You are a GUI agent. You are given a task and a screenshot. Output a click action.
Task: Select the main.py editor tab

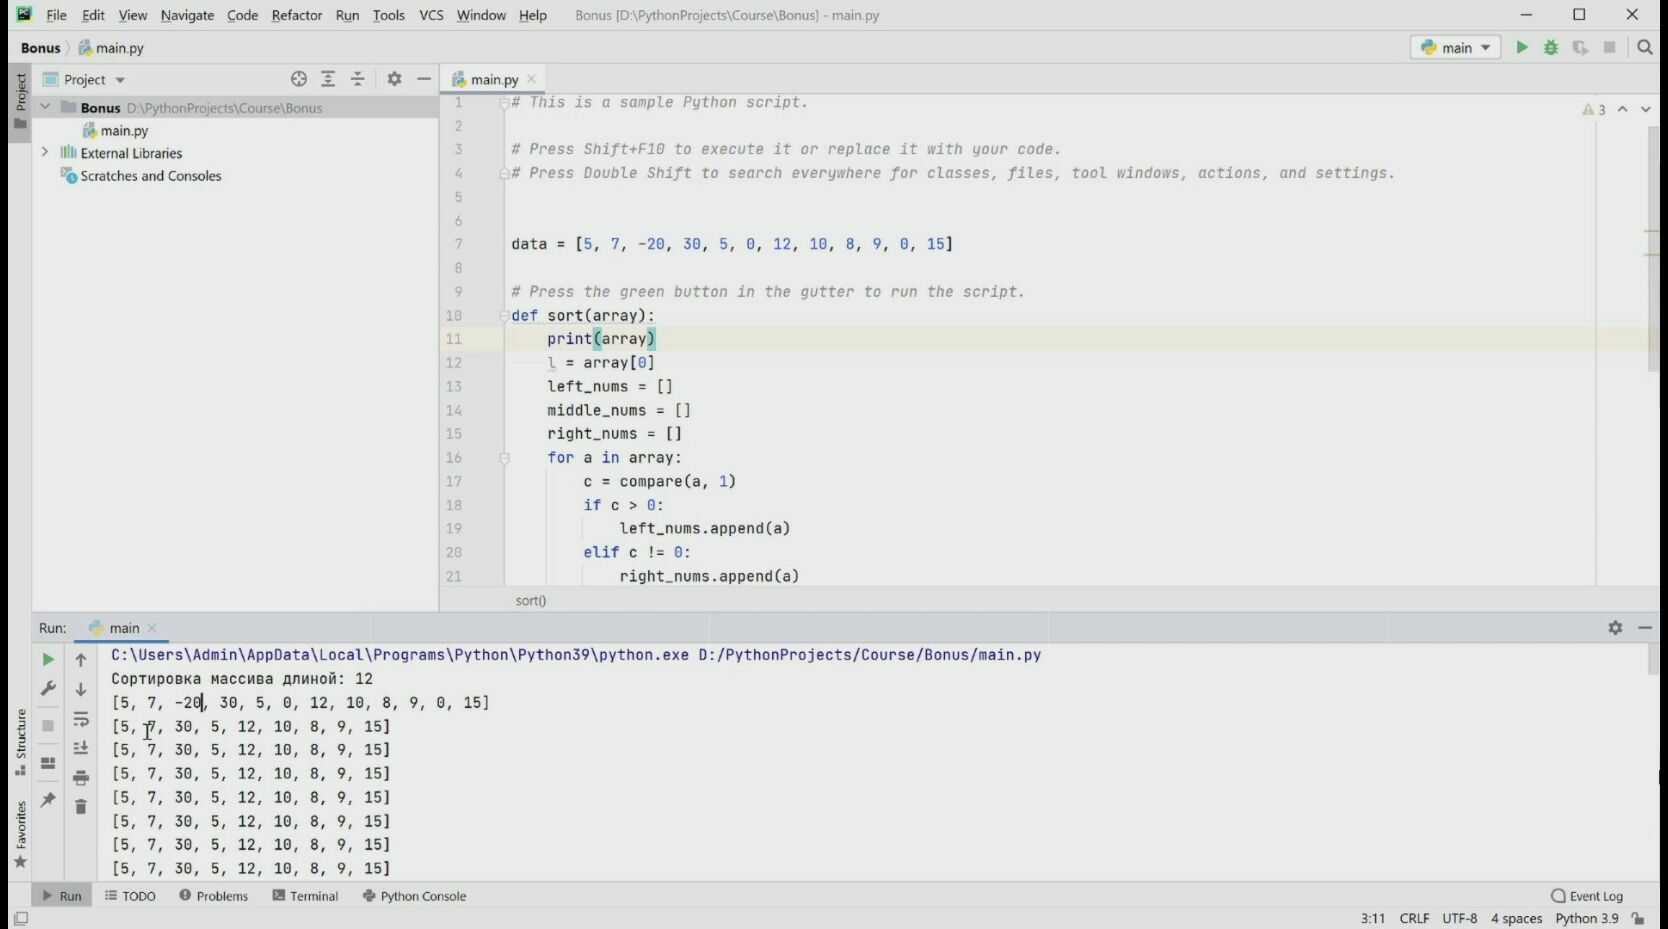(x=494, y=79)
